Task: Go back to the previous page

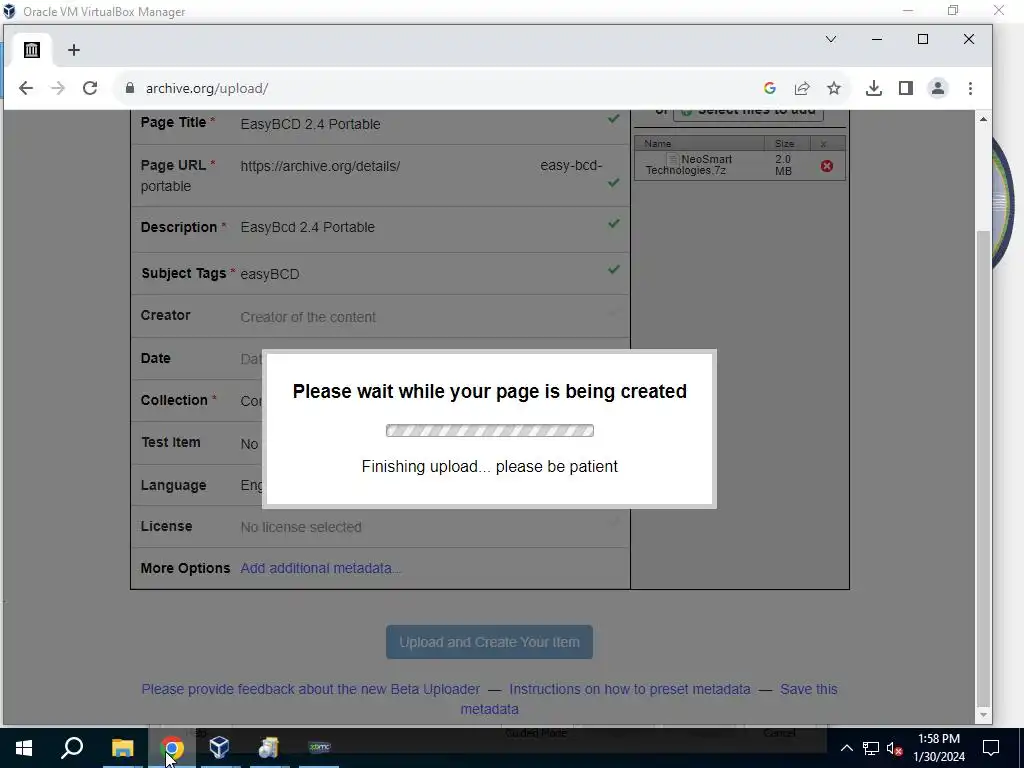Action: click(25, 88)
